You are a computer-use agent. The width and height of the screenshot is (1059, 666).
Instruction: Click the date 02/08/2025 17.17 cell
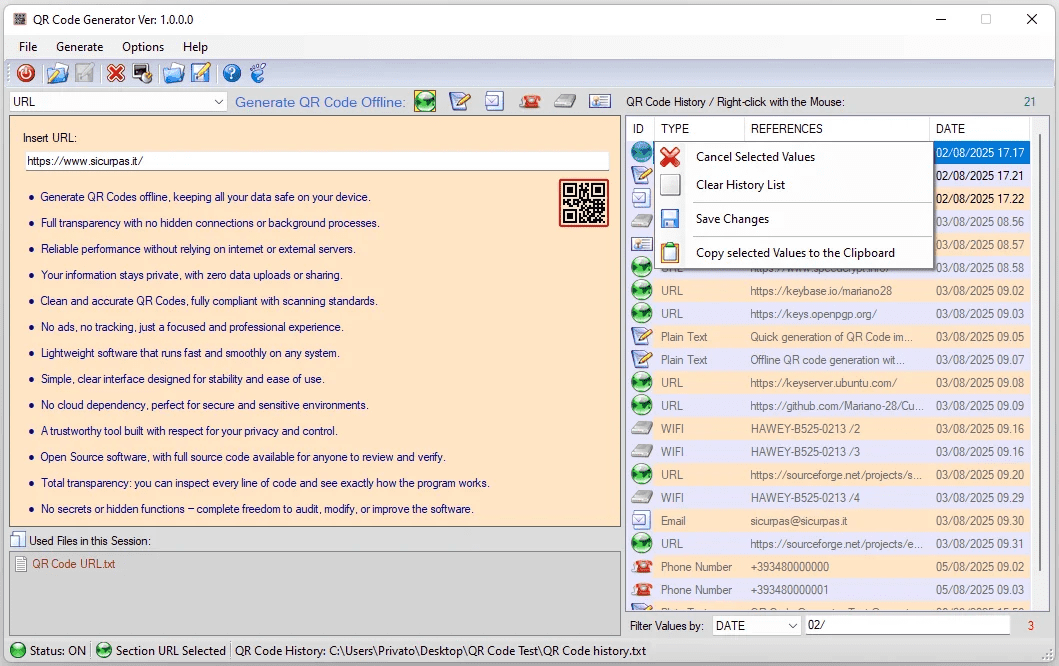pyautogui.click(x=980, y=153)
